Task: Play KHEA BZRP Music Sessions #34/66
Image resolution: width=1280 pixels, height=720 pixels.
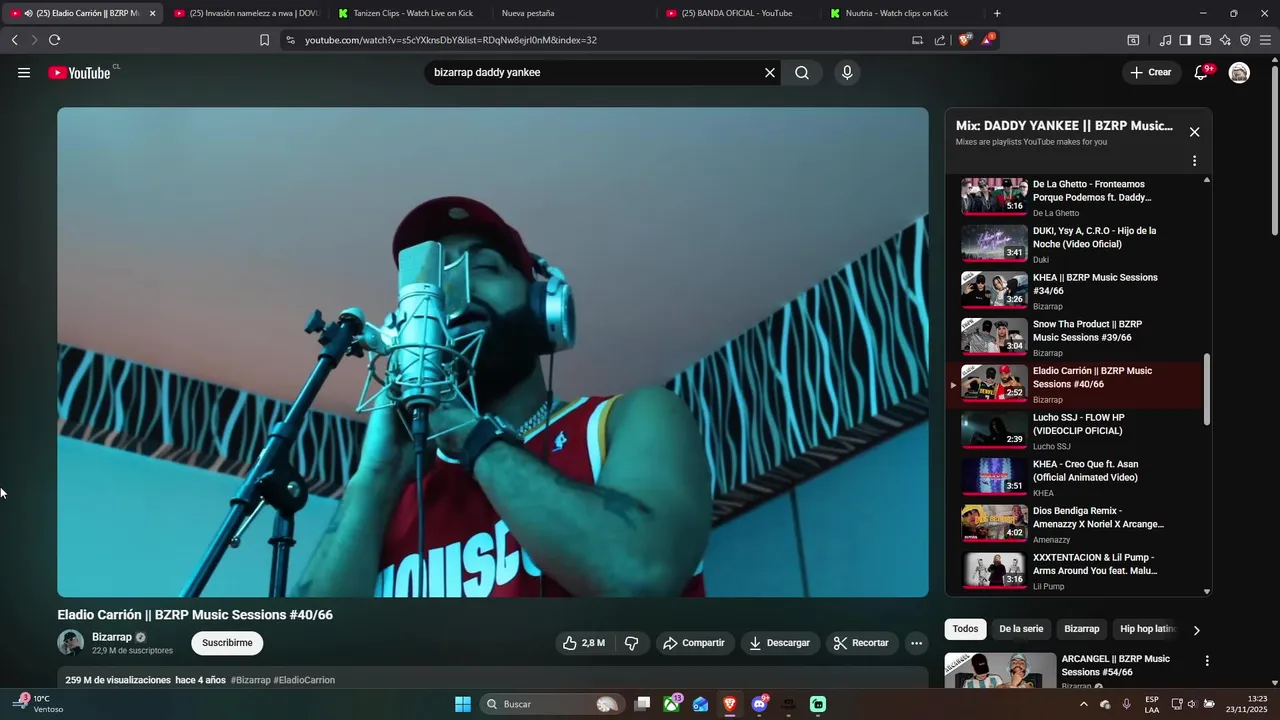Action: pyautogui.click(x=1075, y=291)
